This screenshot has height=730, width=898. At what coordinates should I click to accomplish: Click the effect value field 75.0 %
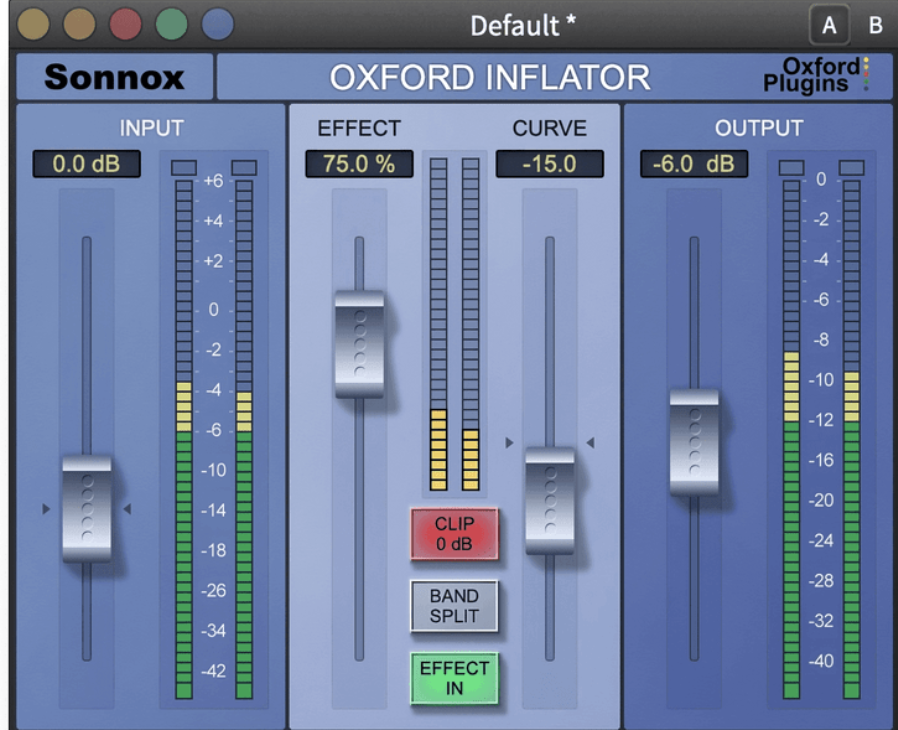click(359, 164)
